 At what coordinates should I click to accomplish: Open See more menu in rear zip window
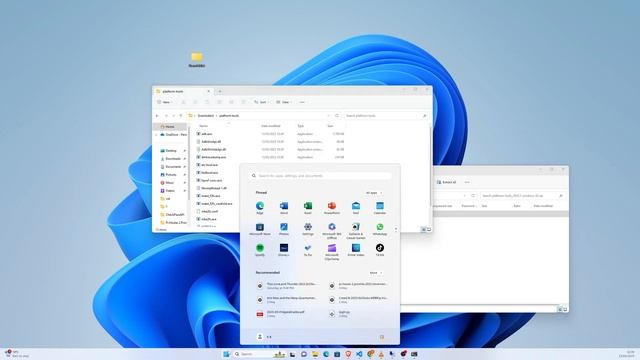coord(467,182)
